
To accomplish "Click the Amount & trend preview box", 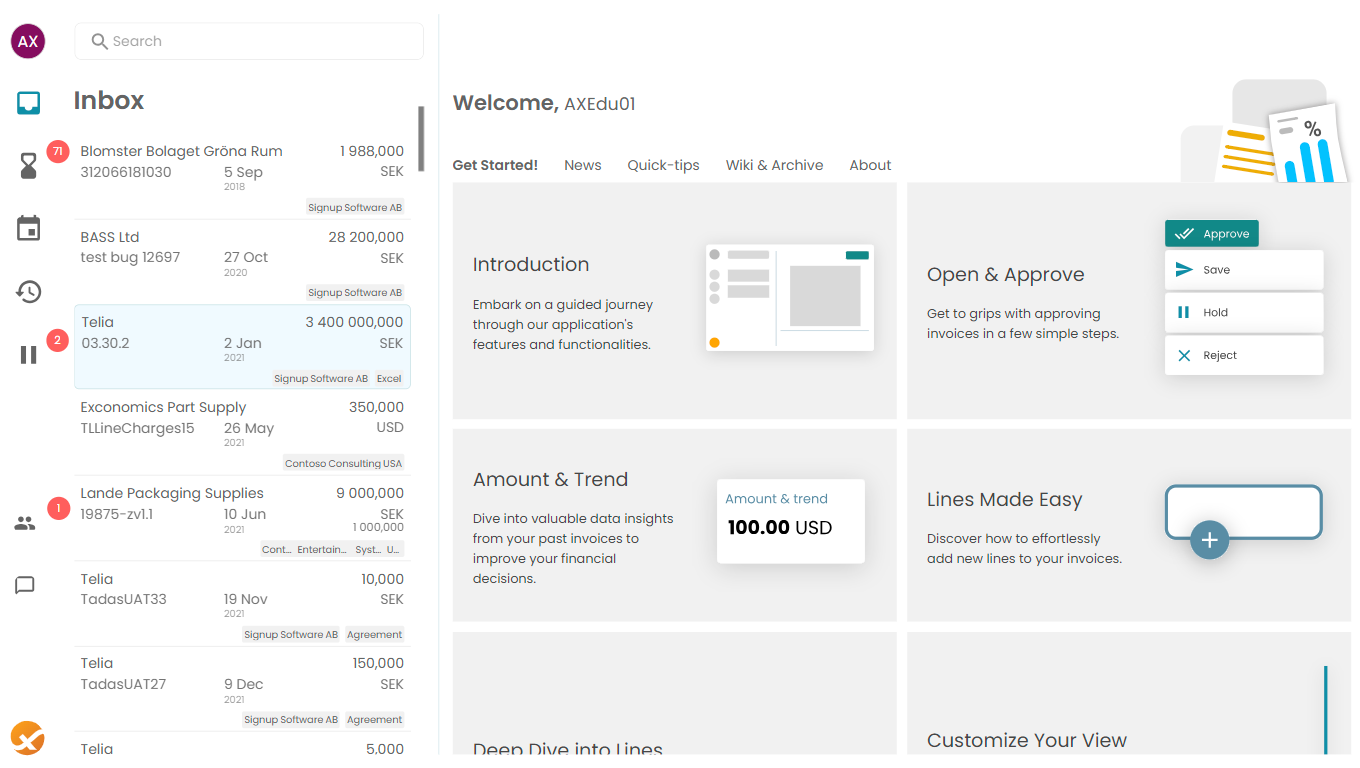I will 790,520.
